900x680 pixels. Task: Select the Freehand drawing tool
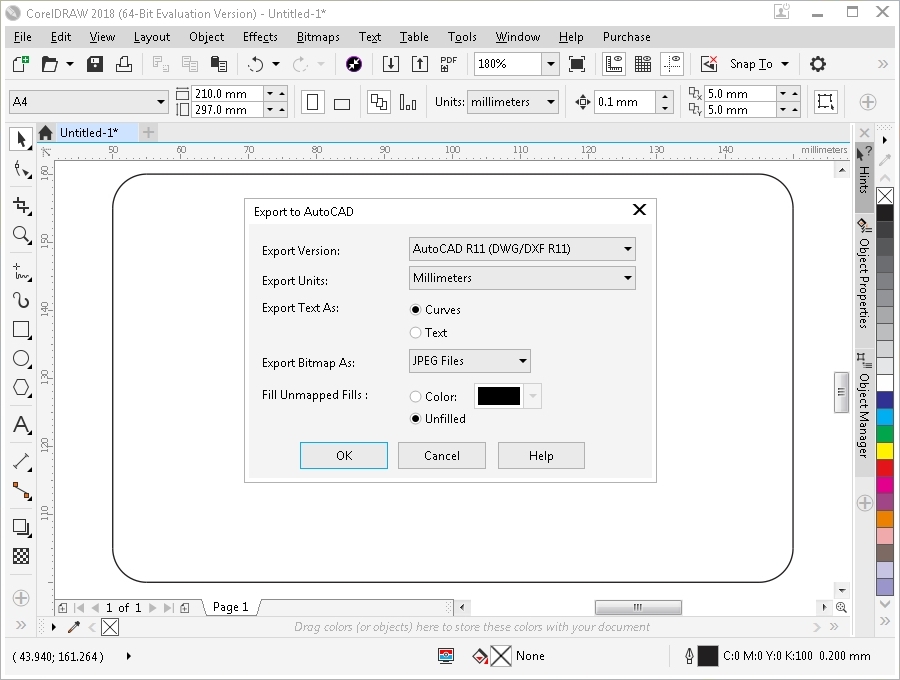coord(21,271)
